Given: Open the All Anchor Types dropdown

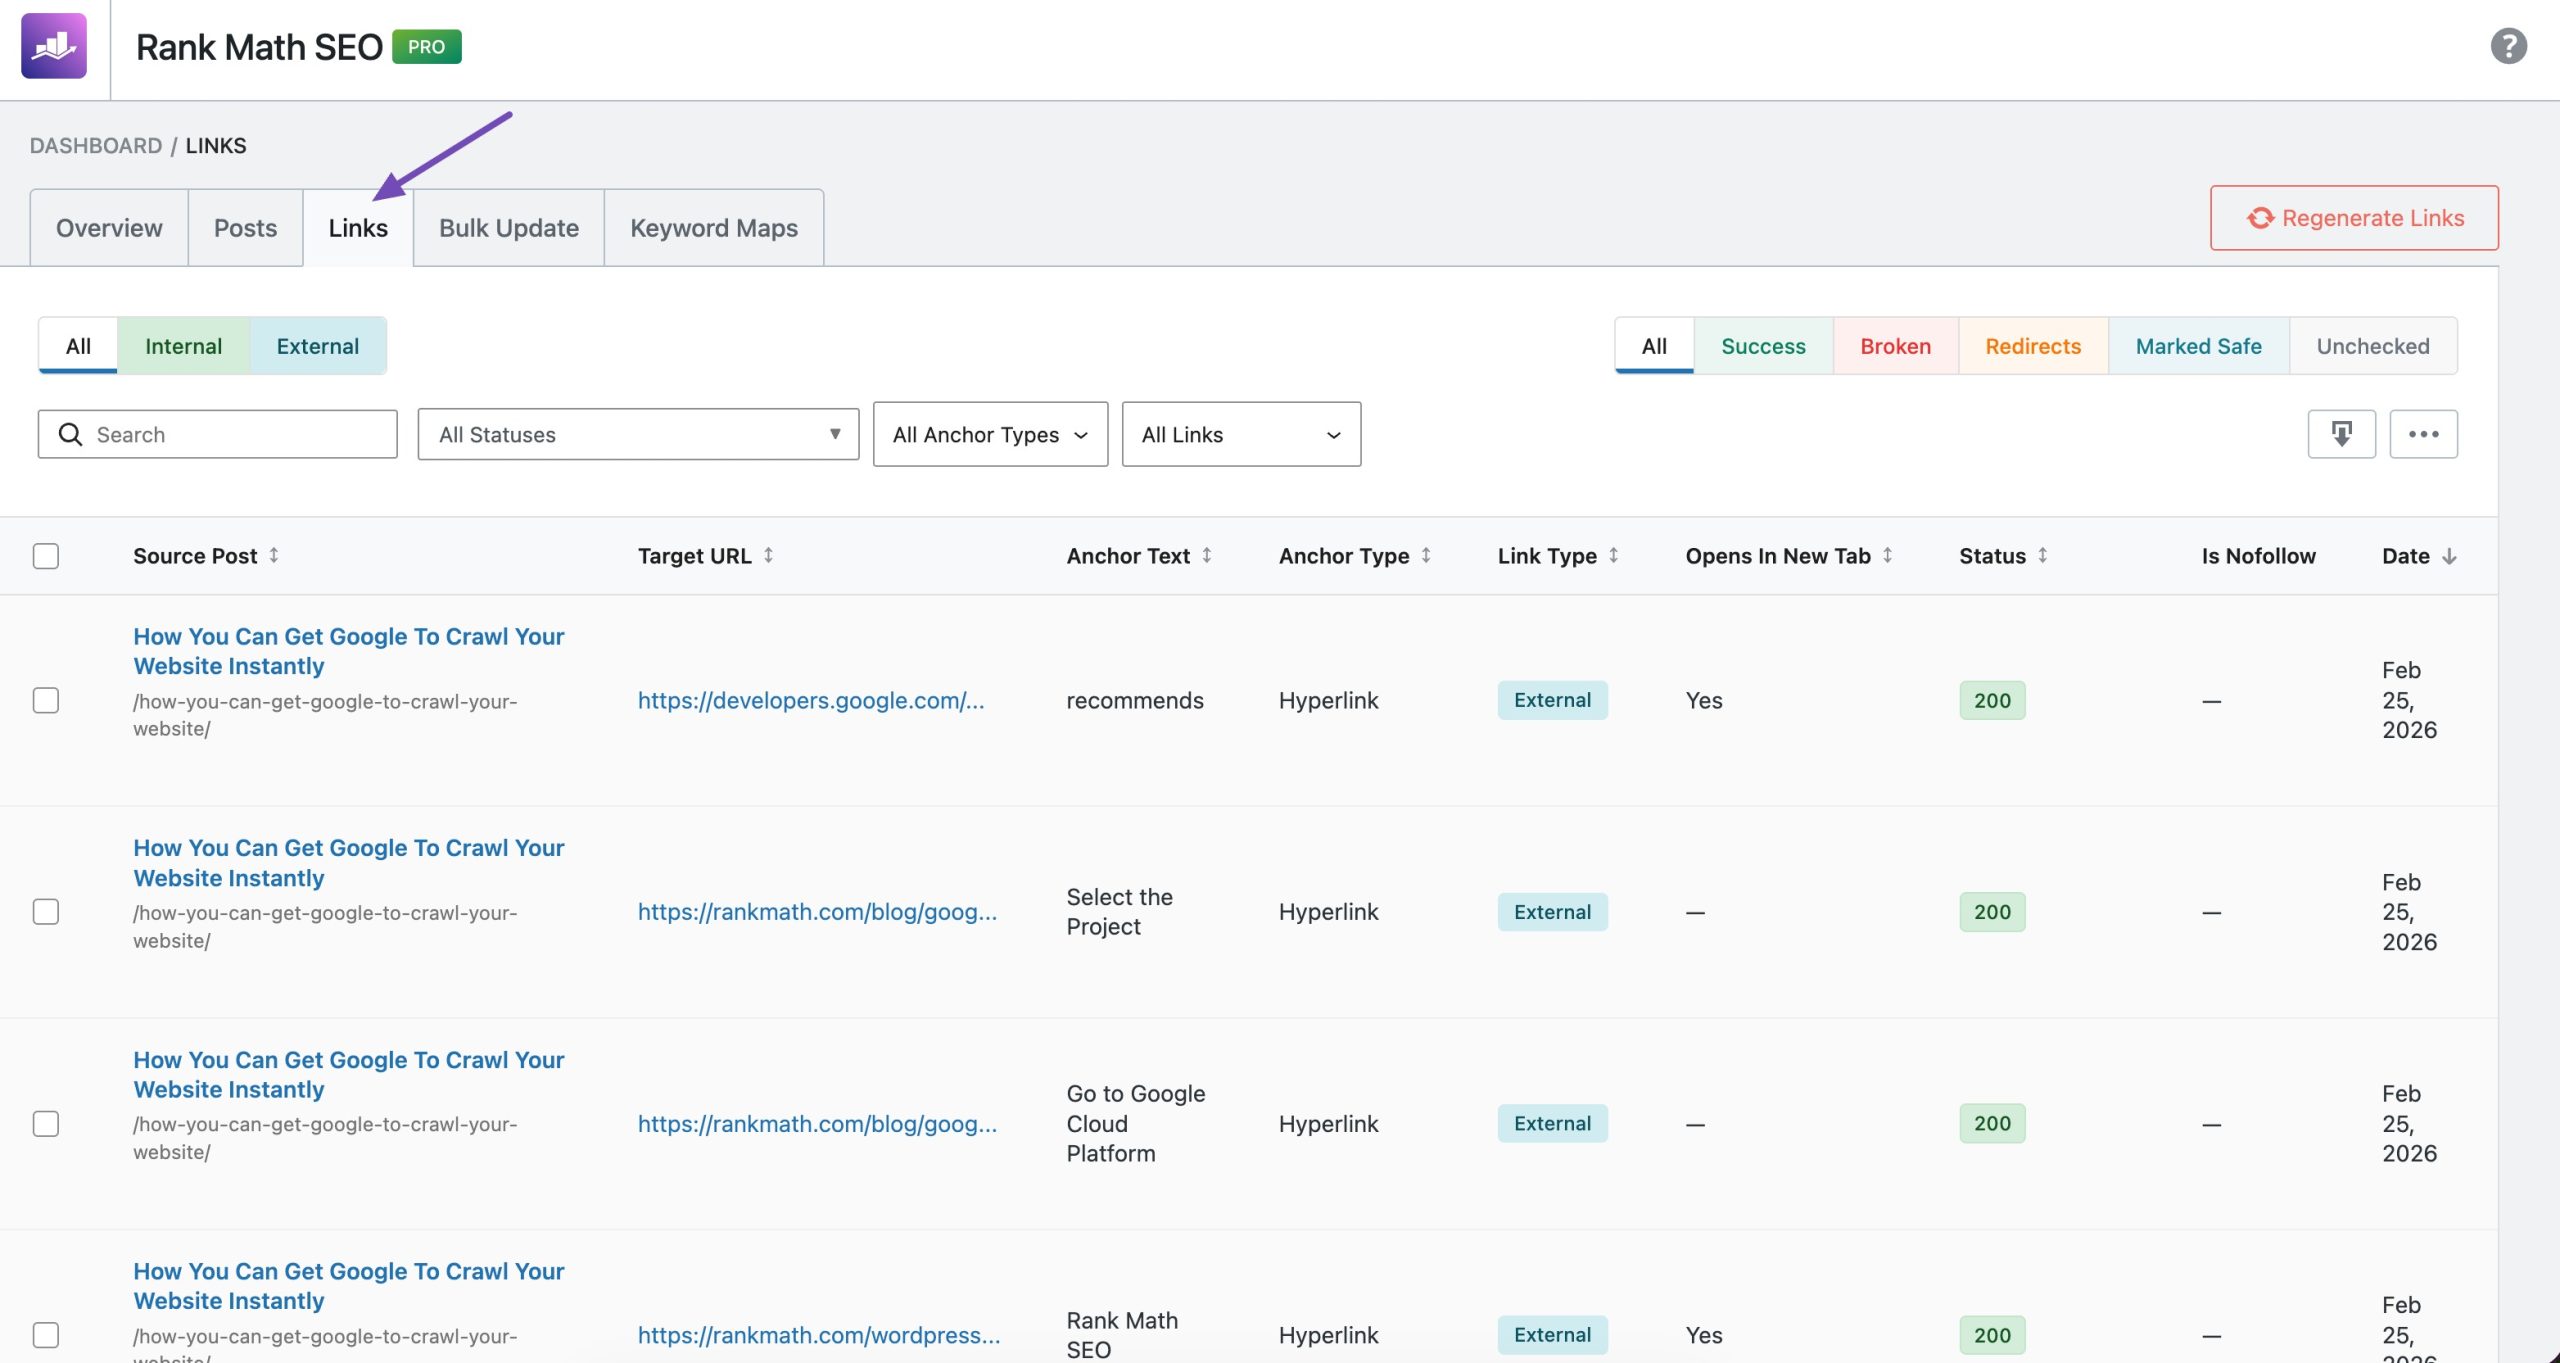Looking at the screenshot, I should click(x=989, y=434).
